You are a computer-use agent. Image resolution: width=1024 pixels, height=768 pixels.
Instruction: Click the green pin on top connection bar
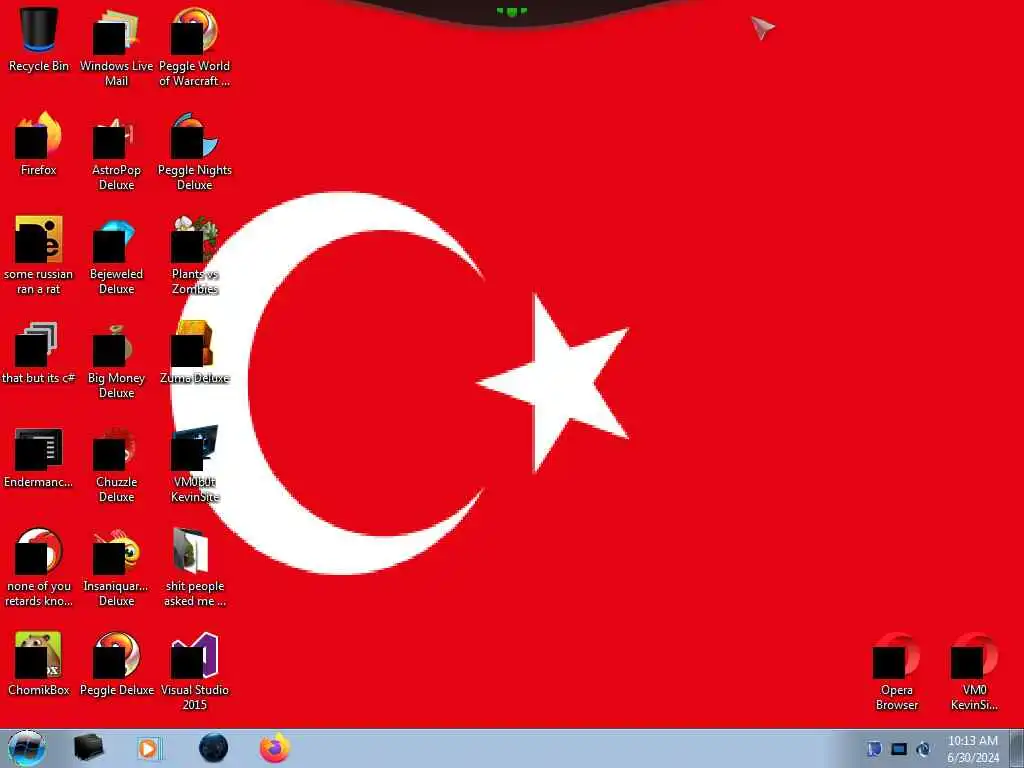(512, 12)
